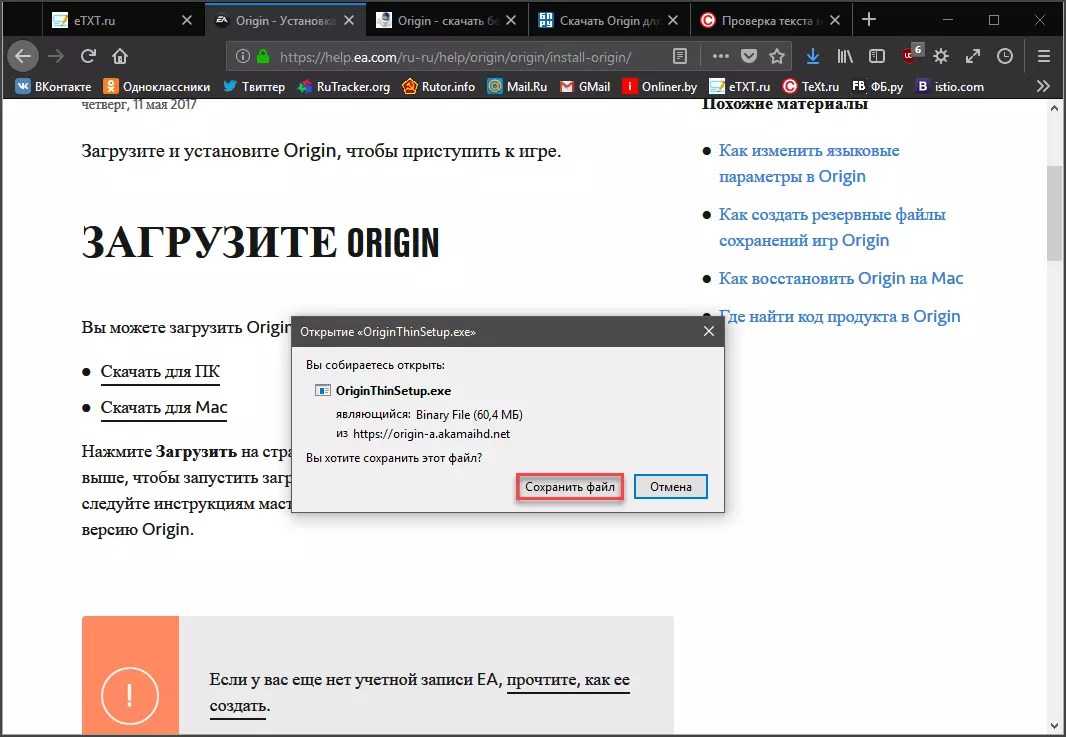1066x737 pixels.
Task: Open GMail bookmark
Action: [585, 86]
